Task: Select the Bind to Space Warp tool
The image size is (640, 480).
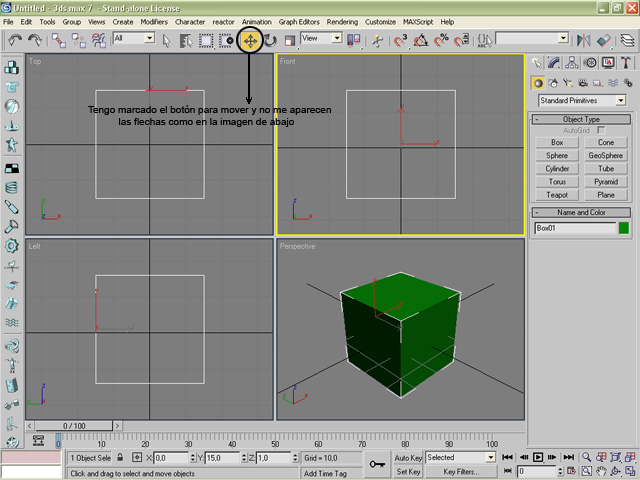Action: click(x=99, y=40)
